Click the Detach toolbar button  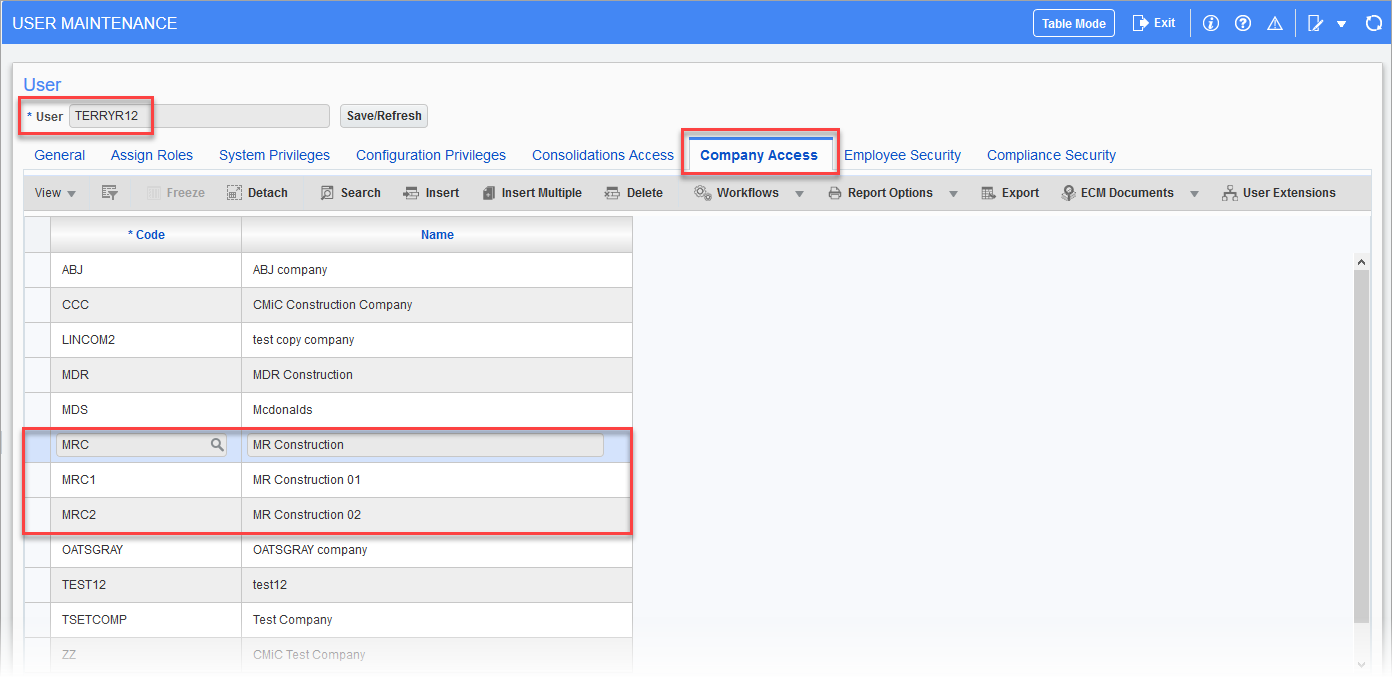click(257, 193)
